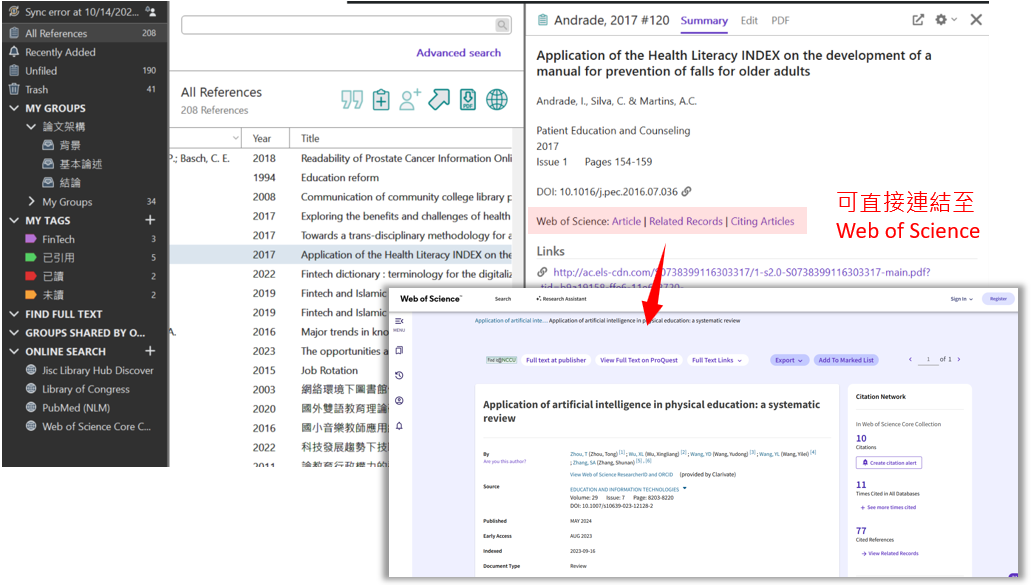Click the Create citation alert button

[889, 462]
